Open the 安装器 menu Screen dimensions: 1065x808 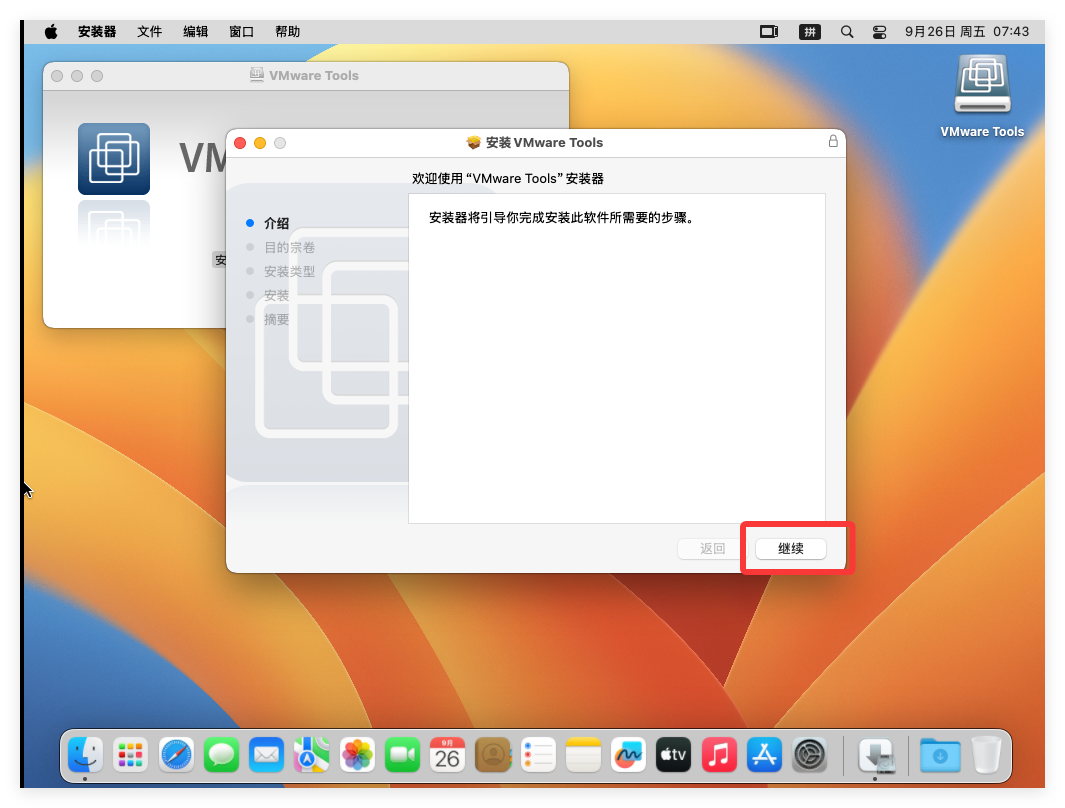(96, 31)
